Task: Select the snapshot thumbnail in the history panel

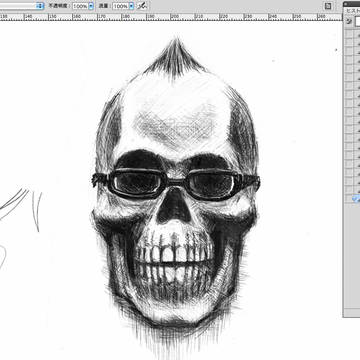Action: pos(357,21)
